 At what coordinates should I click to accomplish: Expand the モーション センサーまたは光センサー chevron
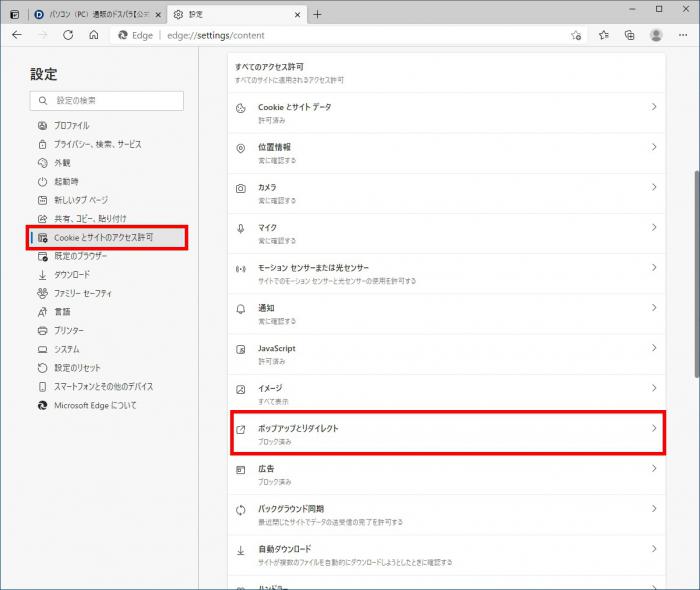(654, 267)
